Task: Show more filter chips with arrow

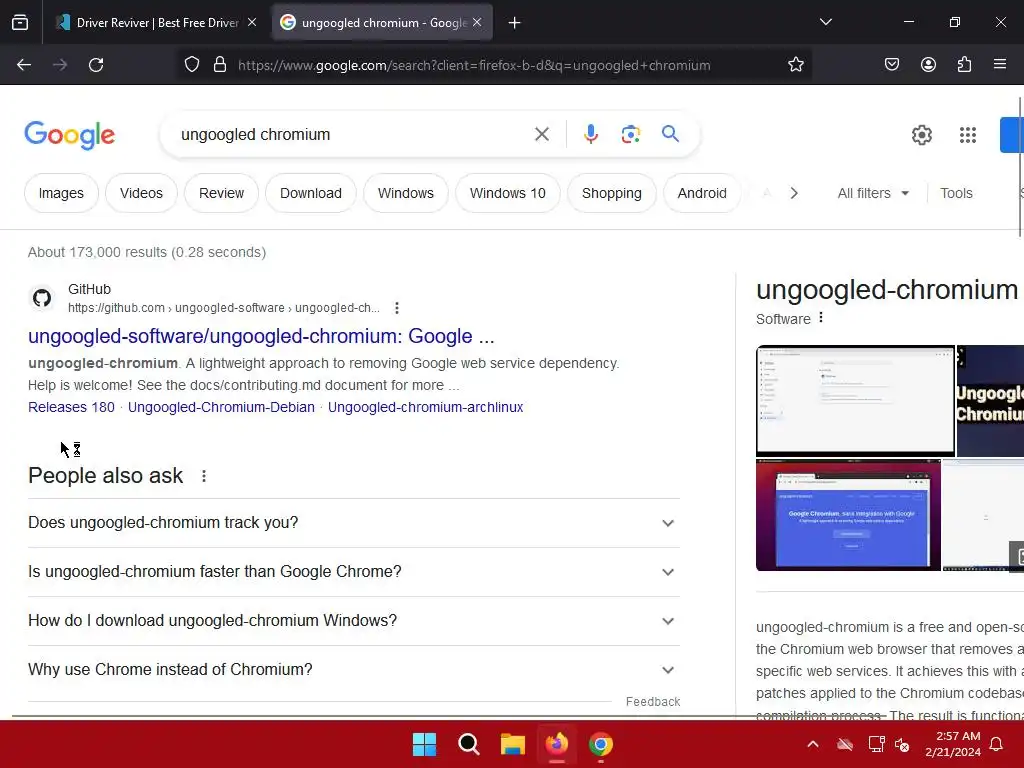Action: (x=794, y=193)
